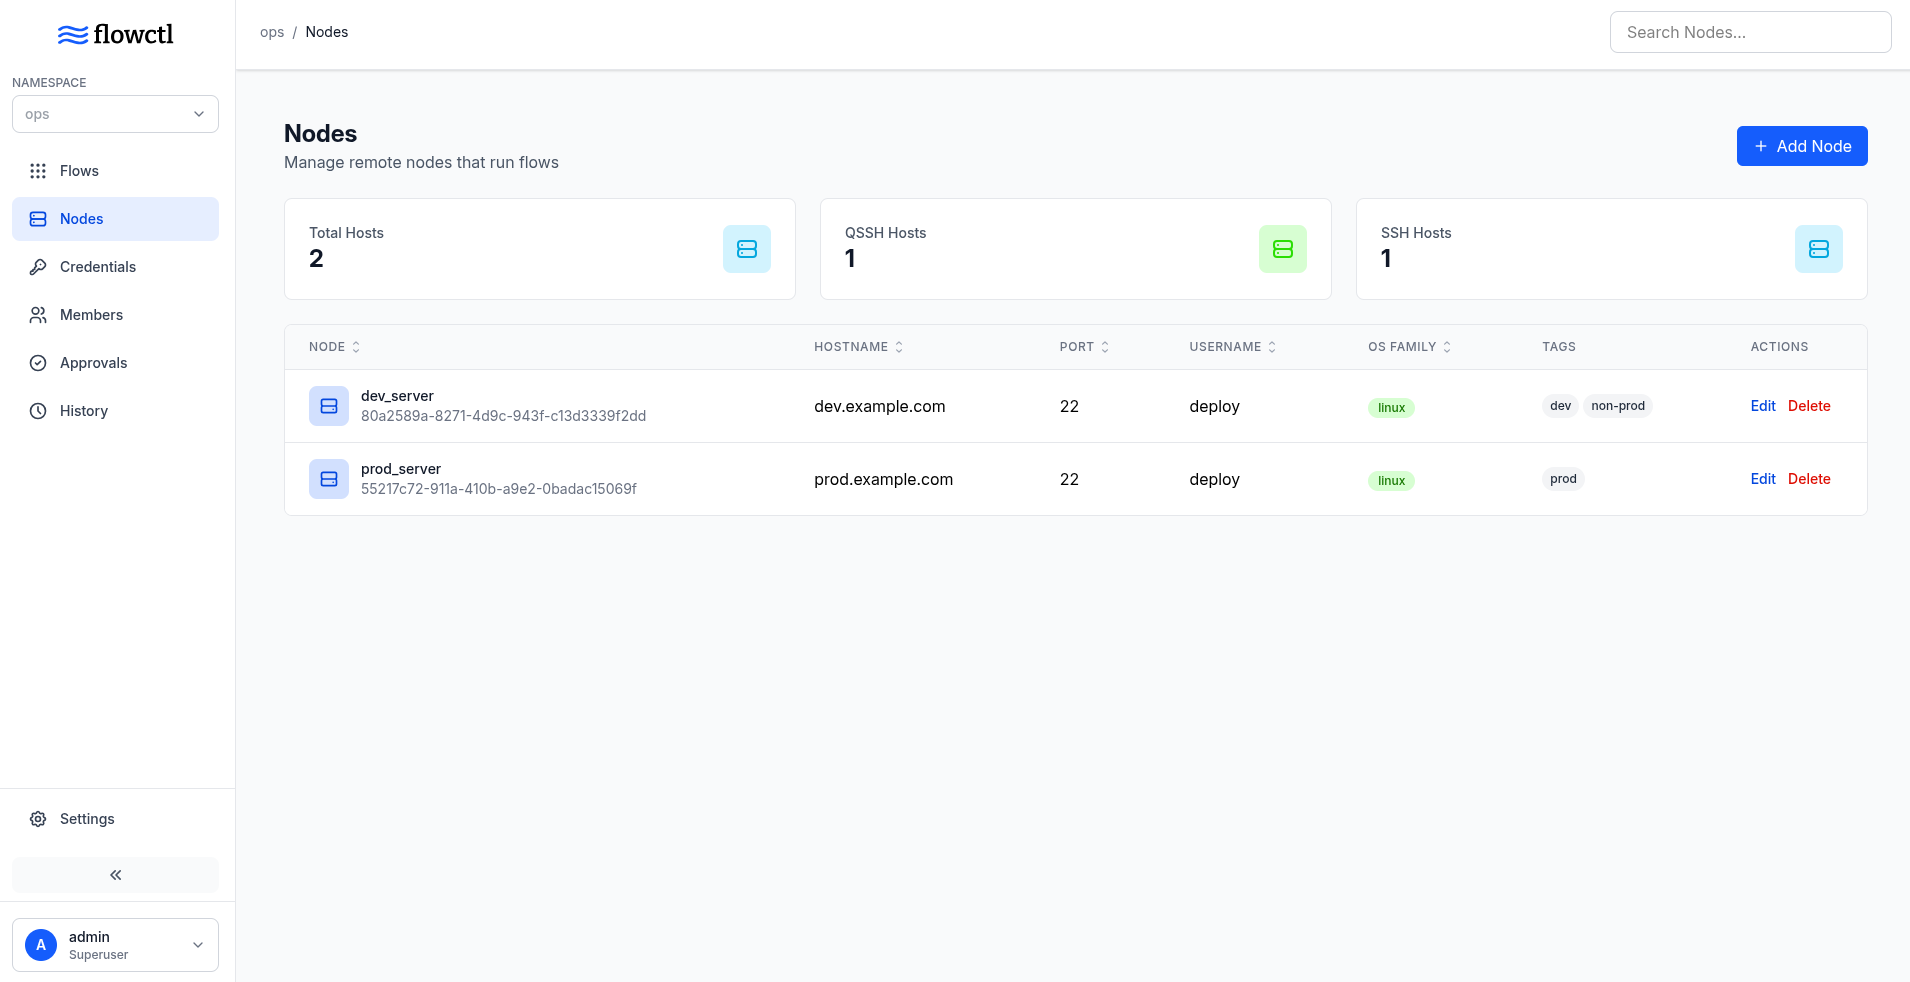Click the dev_server node icon
This screenshot has width=1910, height=982.
coord(328,406)
